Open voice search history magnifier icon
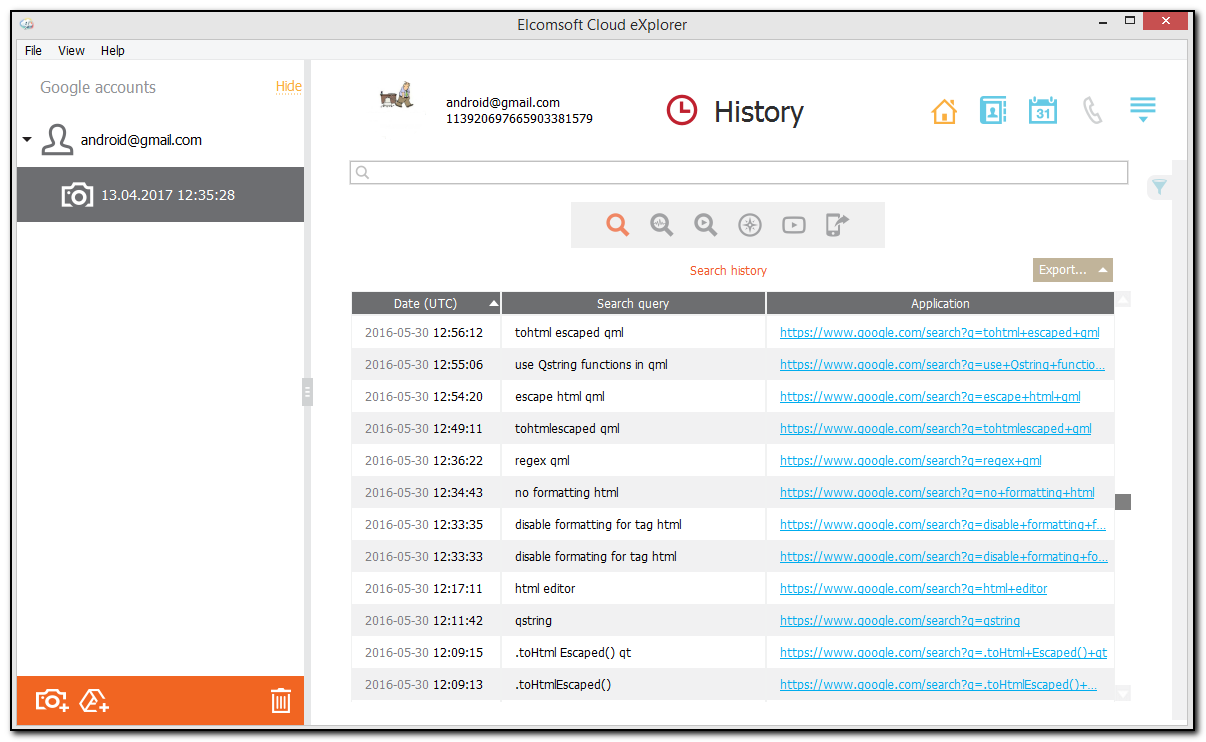This screenshot has height=742, width=1206. (x=662, y=225)
